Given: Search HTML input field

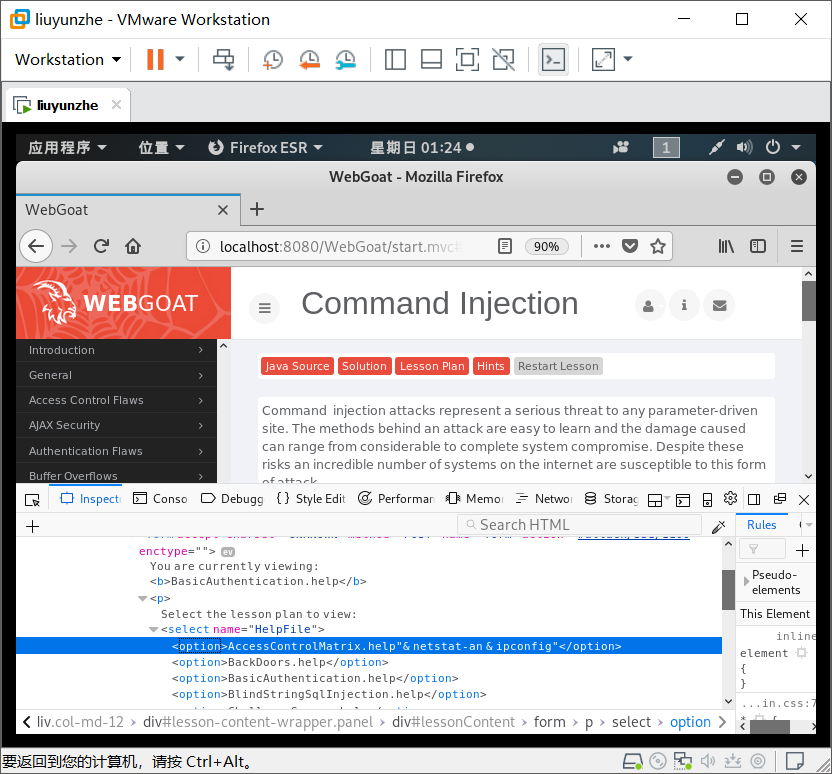Looking at the screenshot, I should coord(579,525).
